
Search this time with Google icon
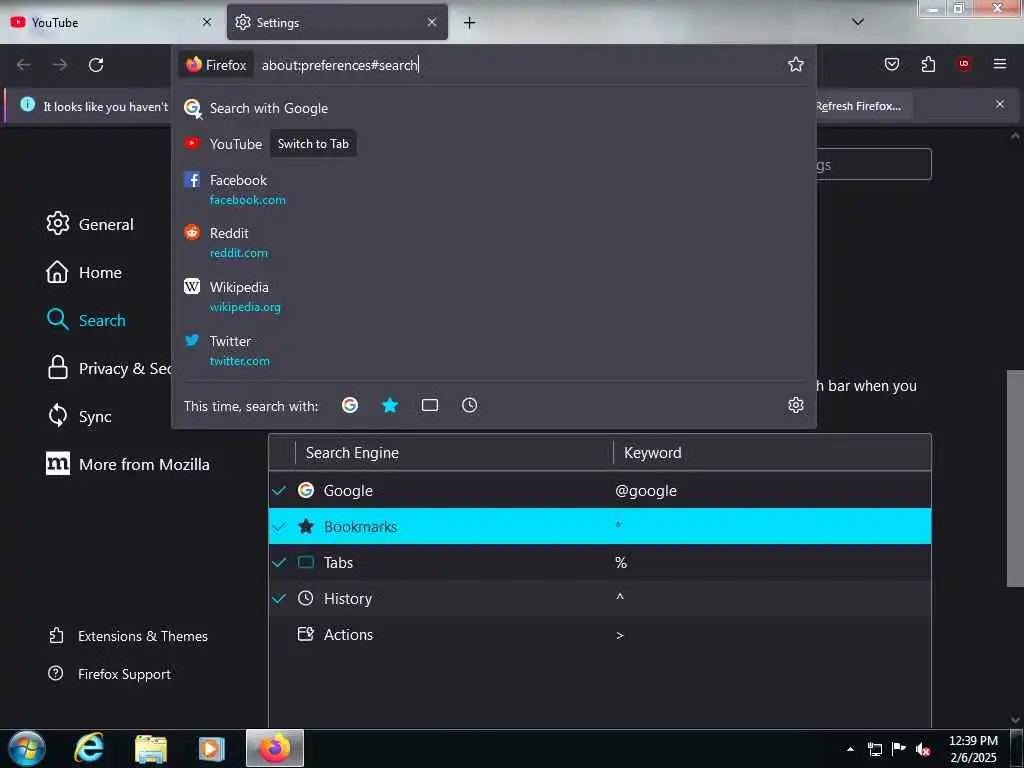pyautogui.click(x=350, y=406)
